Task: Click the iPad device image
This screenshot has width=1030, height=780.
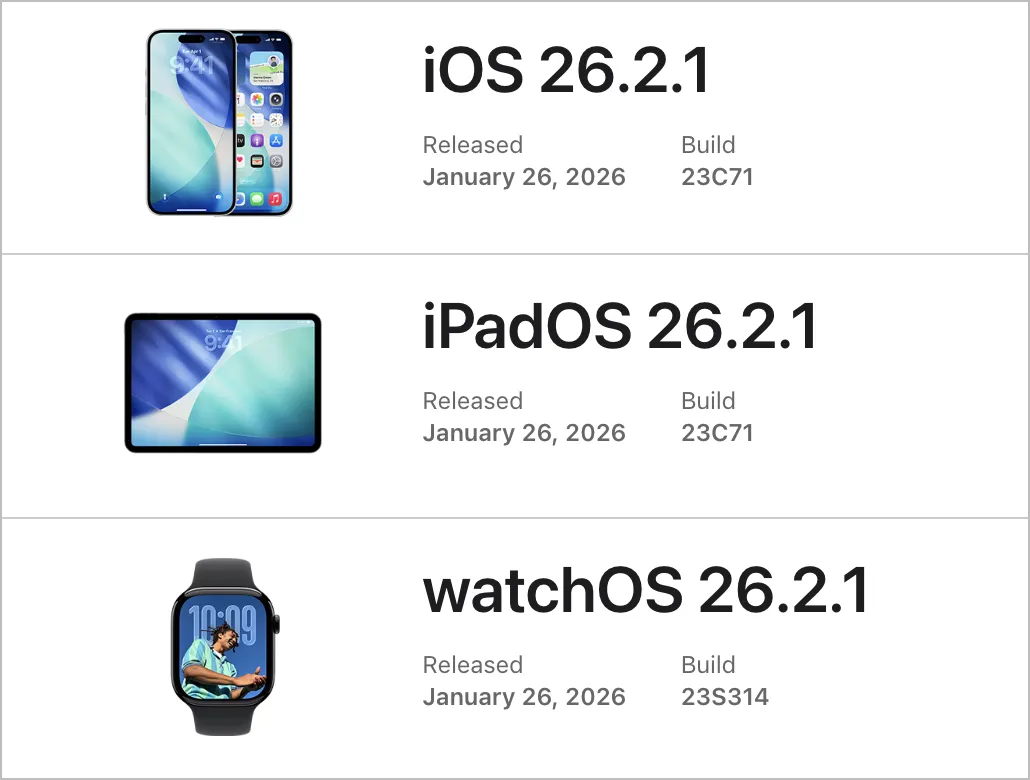Action: tap(223, 382)
